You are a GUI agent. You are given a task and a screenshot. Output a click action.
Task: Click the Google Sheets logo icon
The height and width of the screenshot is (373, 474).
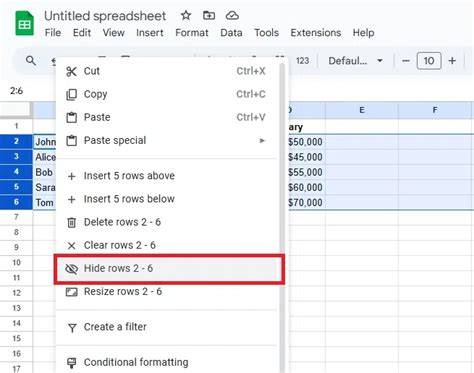click(24, 23)
